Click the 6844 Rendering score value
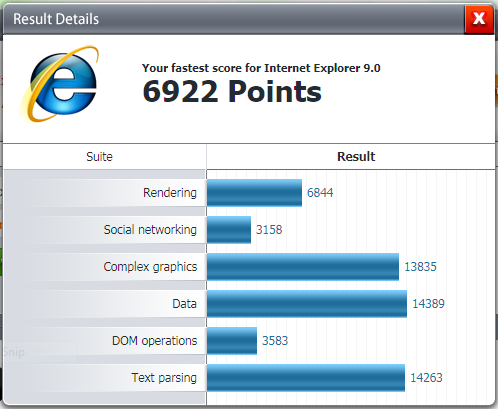Screen dimensions: 498x409 [x=320, y=193]
